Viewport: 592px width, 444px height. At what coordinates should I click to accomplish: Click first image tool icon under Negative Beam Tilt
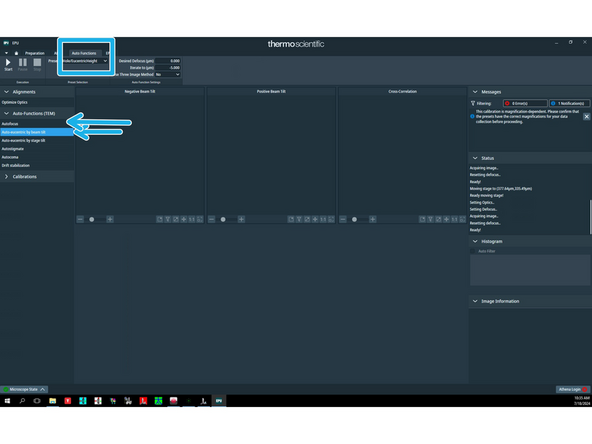click(x=160, y=219)
